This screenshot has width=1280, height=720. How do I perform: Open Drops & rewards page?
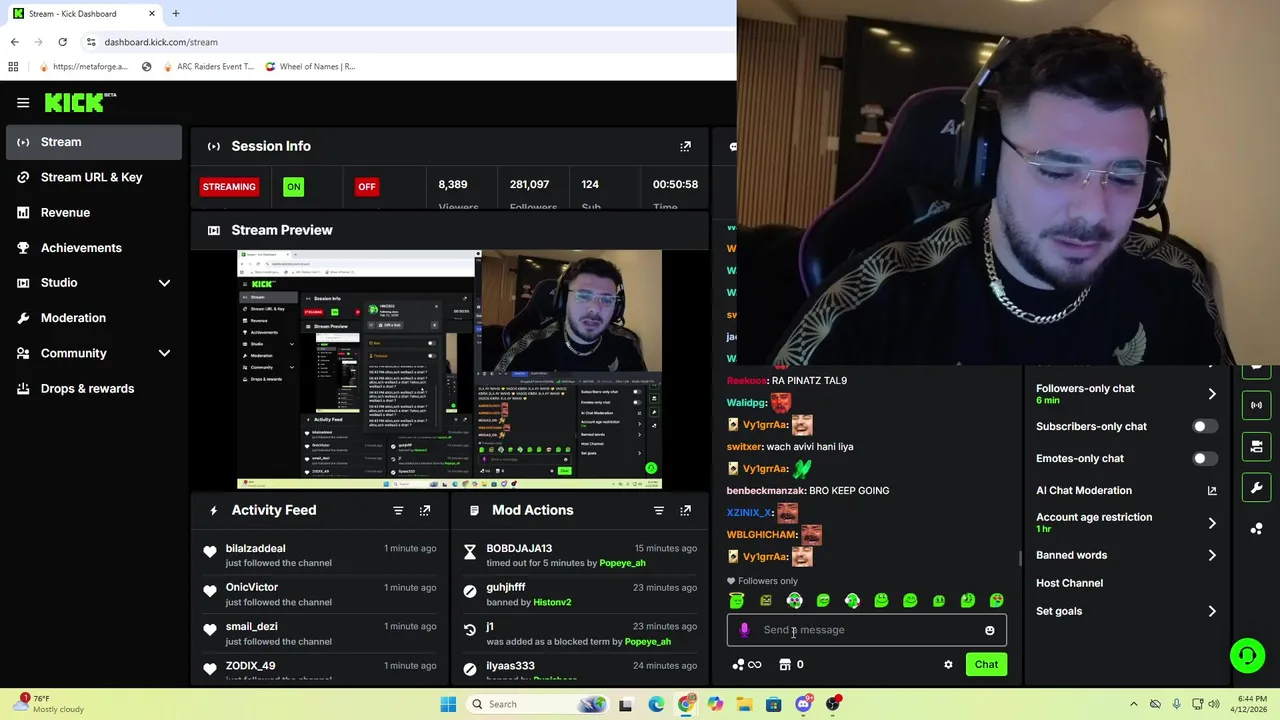click(94, 388)
